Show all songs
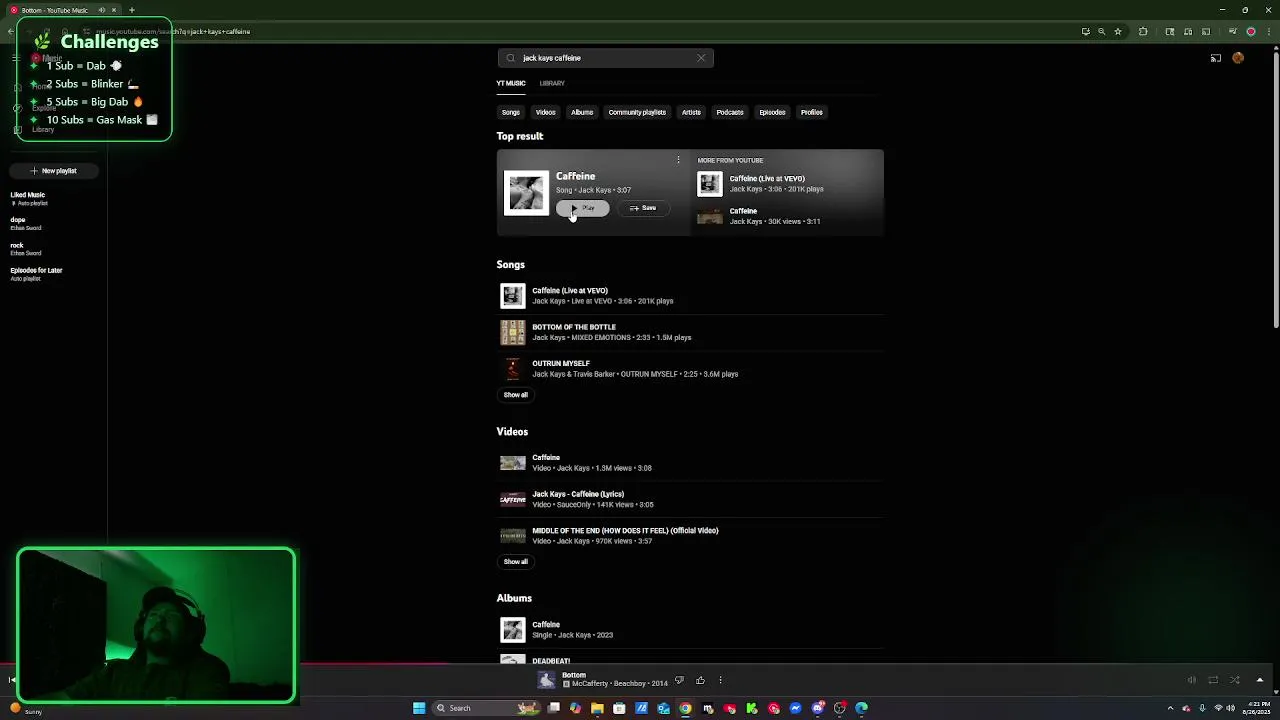Viewport: 1280px width, 720px height. 515,395
